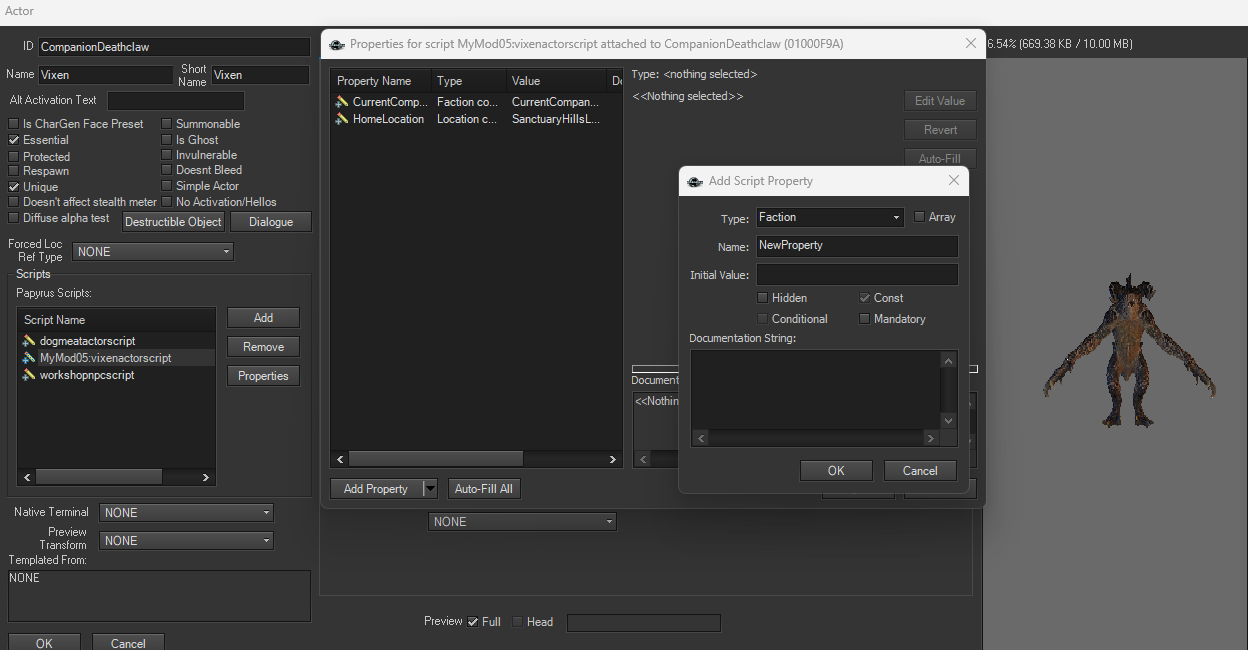Click the HomeLocation property icon

(x=342, y=119)
